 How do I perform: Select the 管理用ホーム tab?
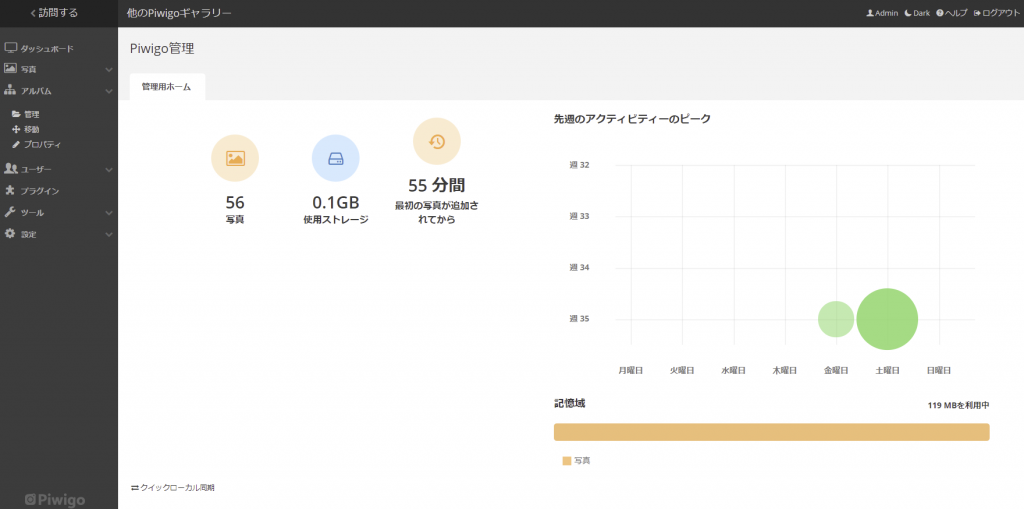coord(167,86)
